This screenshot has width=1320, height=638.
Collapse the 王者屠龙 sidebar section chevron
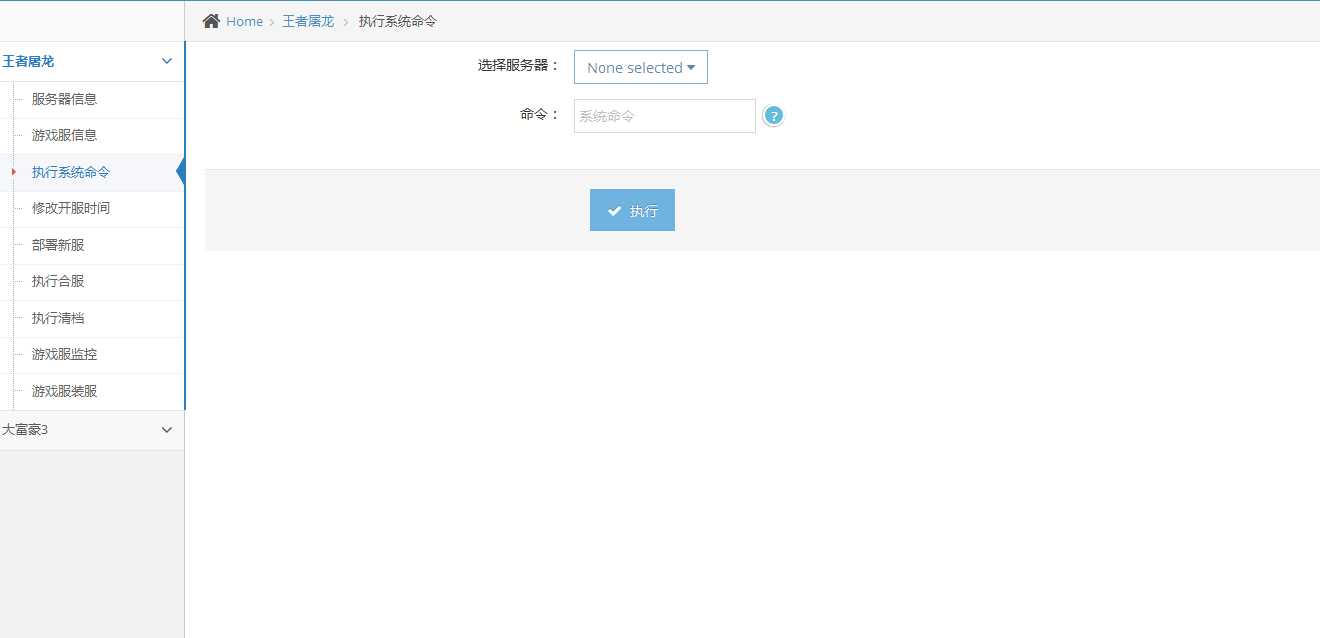coord(167,61)
